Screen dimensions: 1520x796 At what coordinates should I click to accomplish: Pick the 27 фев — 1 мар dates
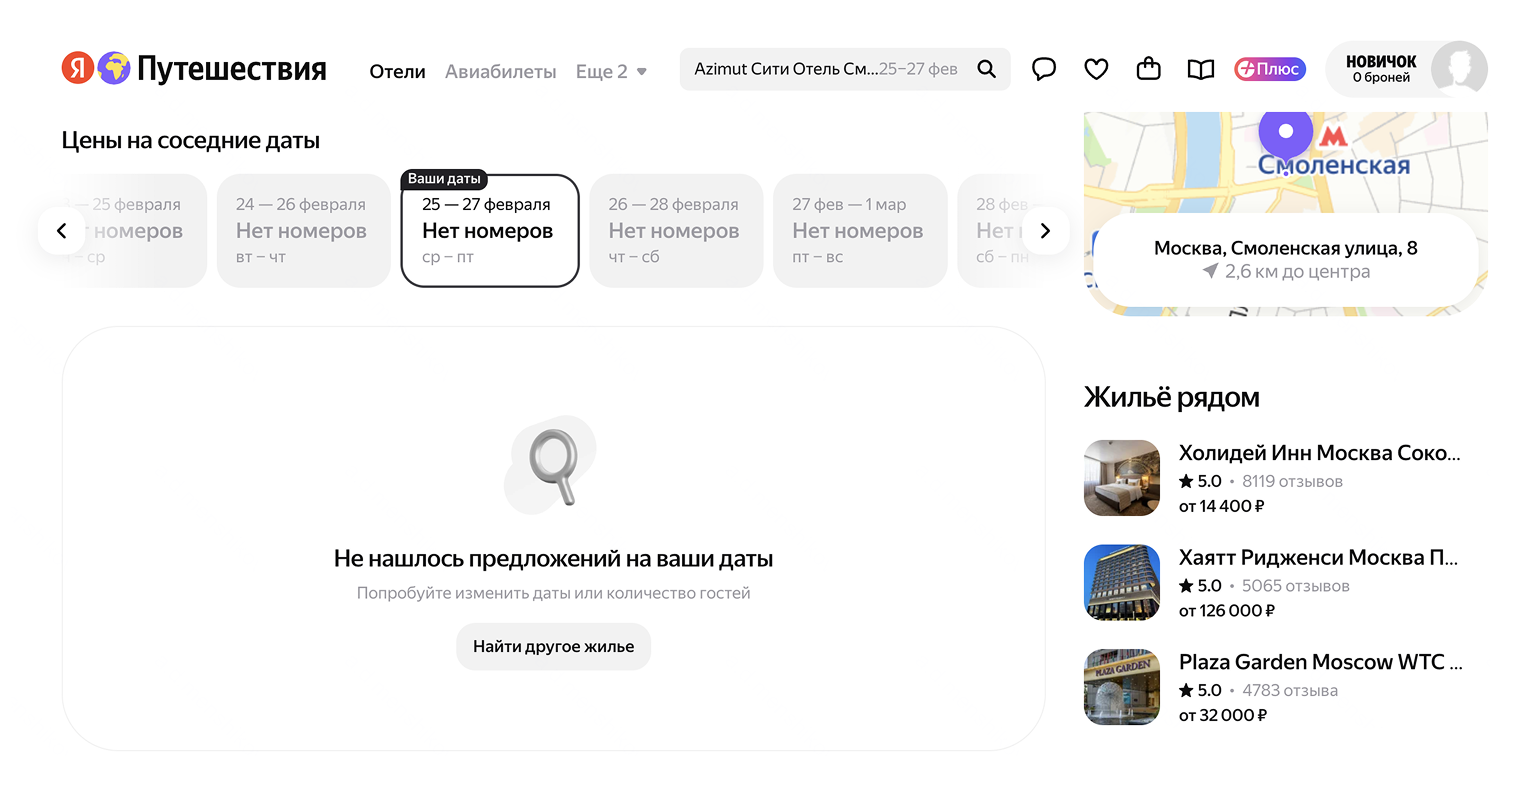[859, 231]
